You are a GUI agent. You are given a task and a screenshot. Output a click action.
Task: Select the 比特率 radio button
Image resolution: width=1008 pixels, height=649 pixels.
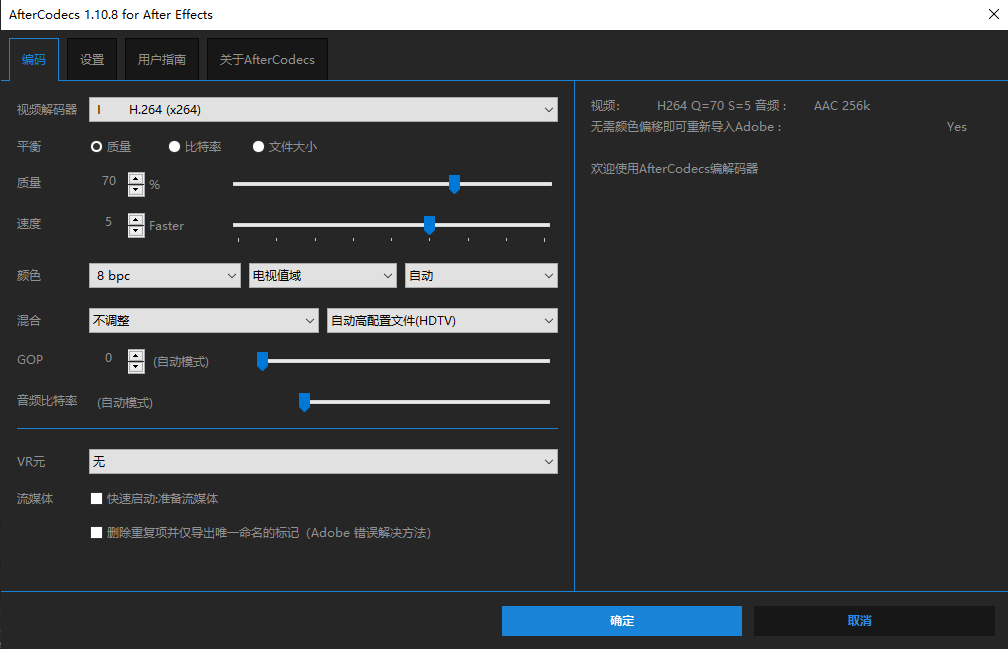click(x=174, y=147)
